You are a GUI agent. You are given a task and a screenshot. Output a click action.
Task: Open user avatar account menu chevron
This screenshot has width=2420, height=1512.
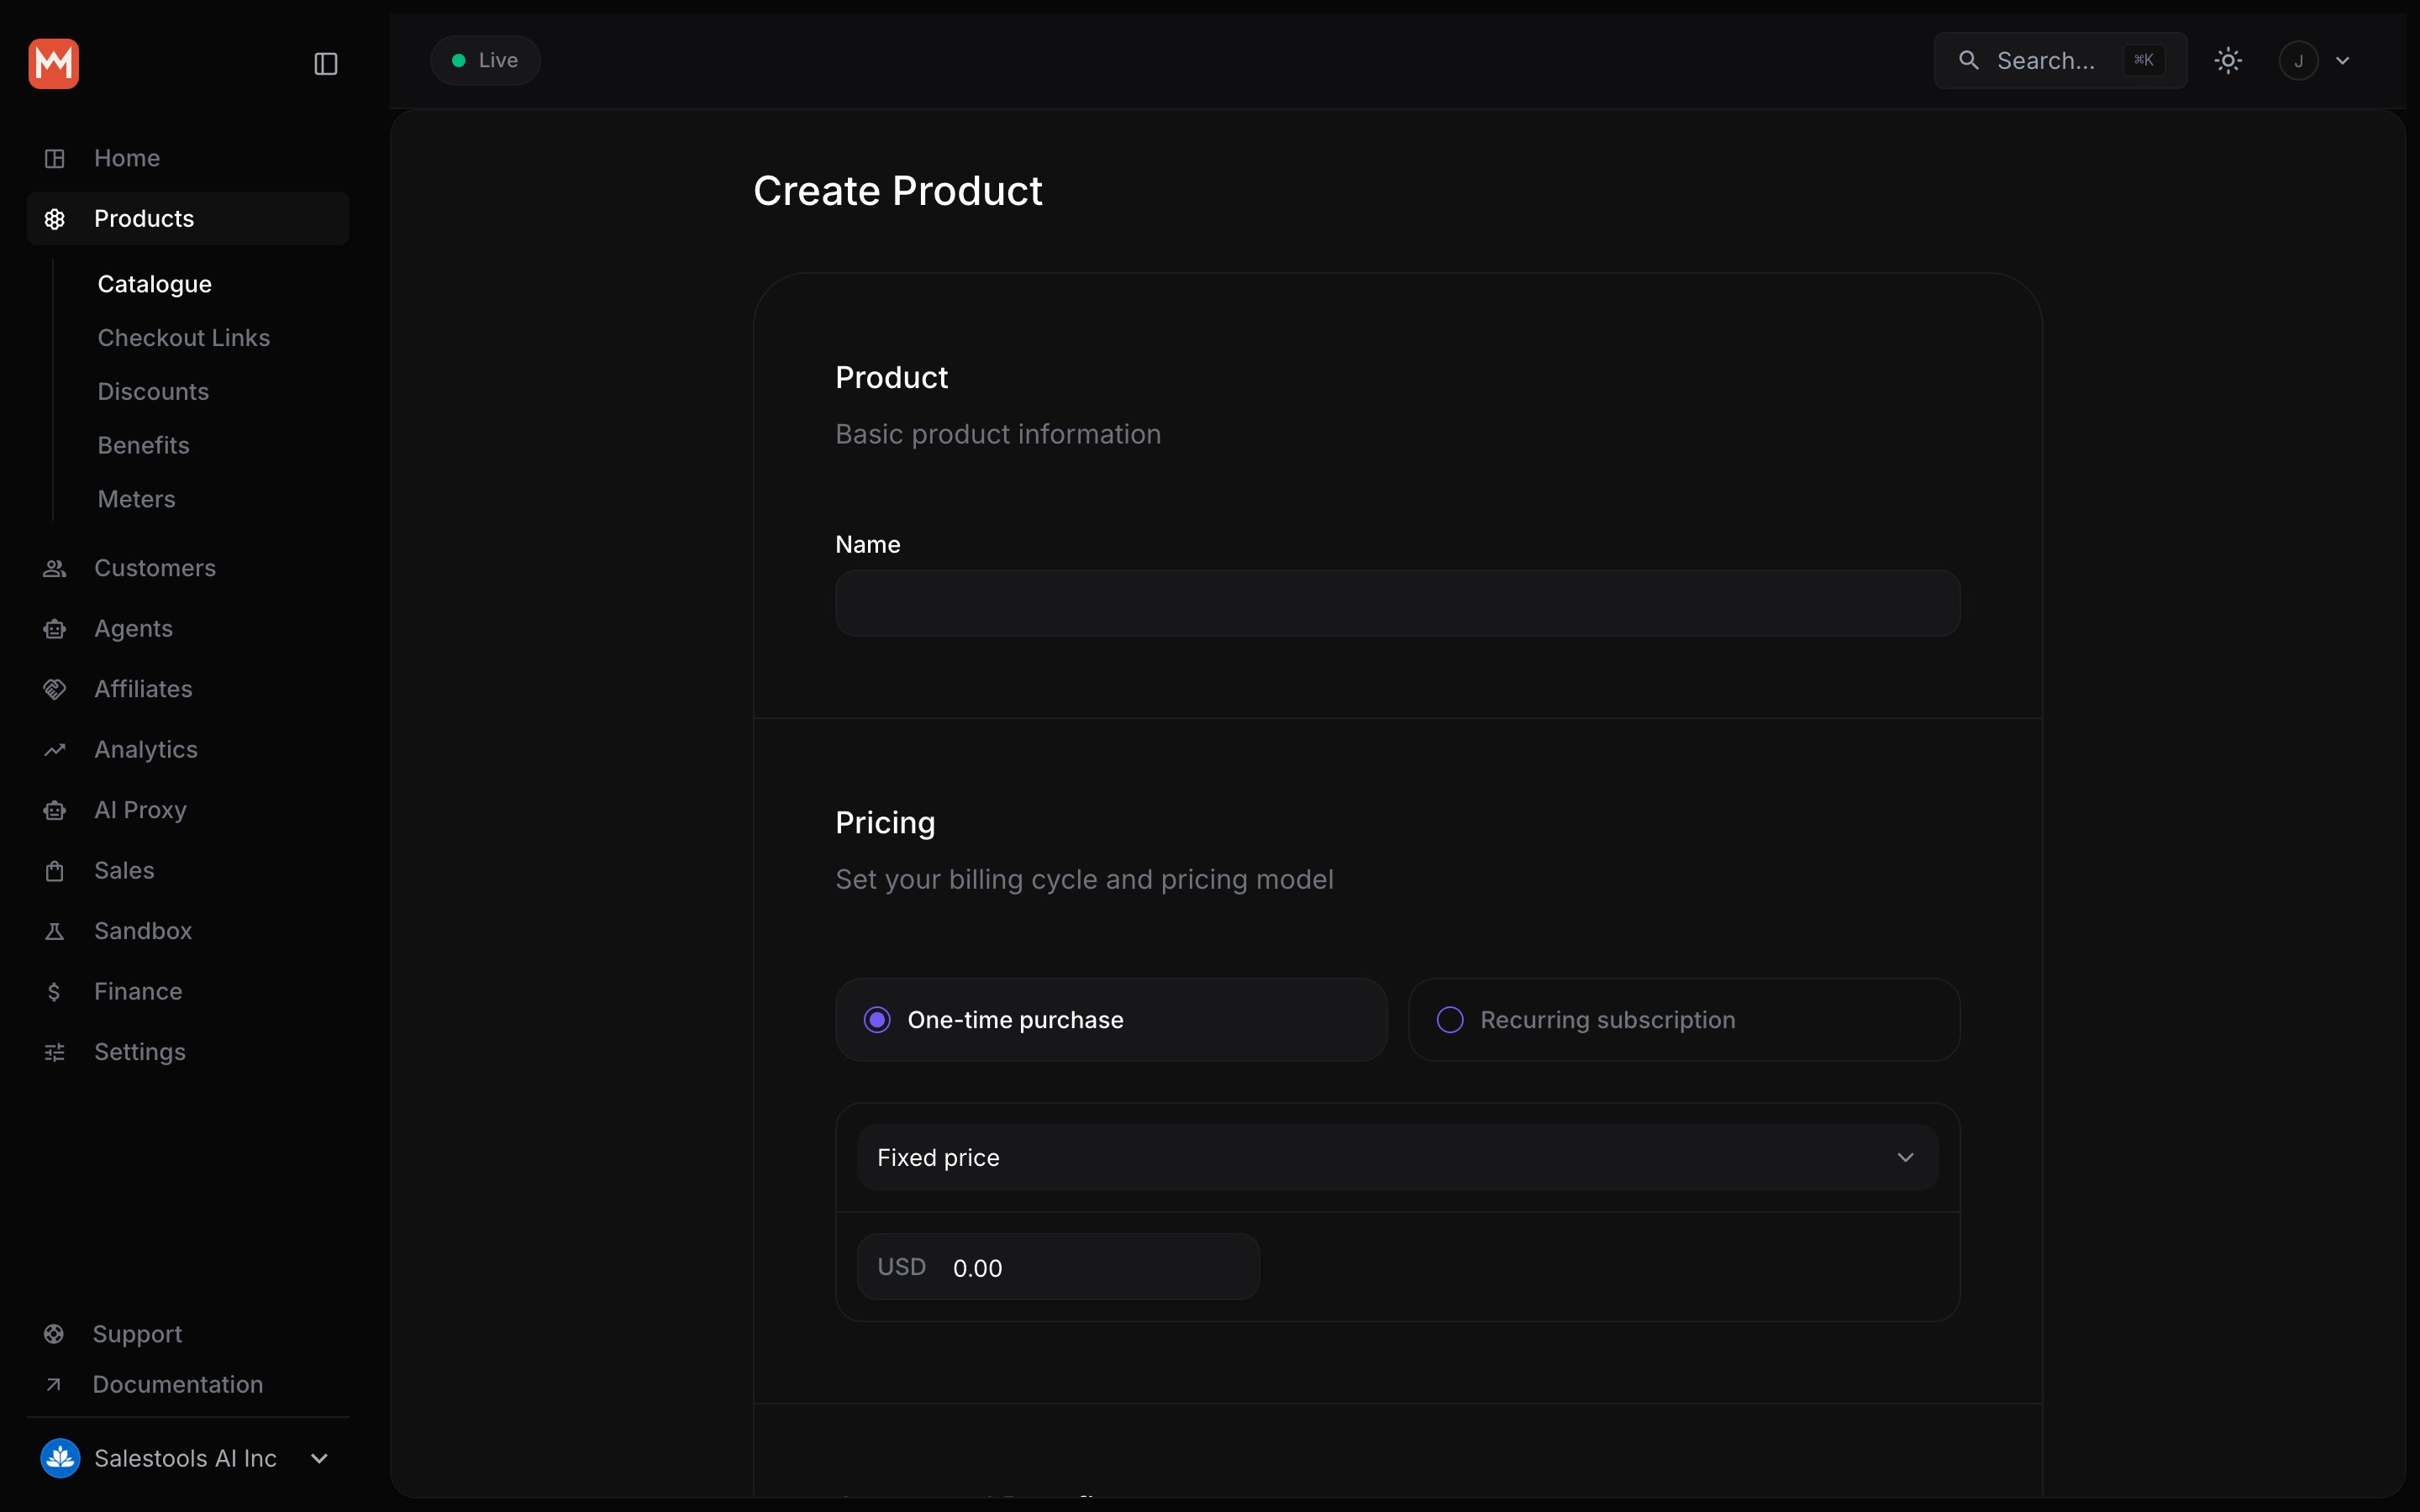[x=2343, y=61]
